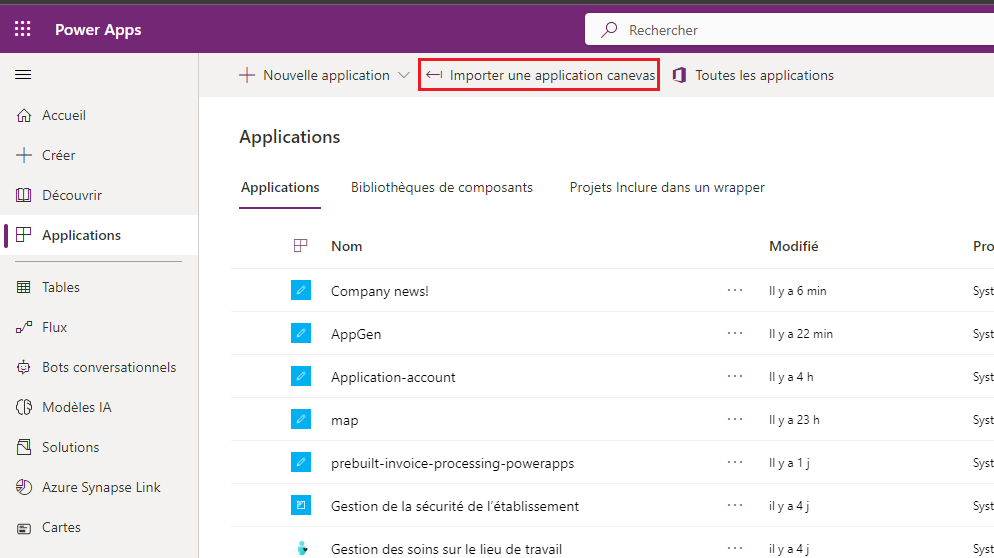
Task: Open the AppGen app link
Action: [356, 334]
